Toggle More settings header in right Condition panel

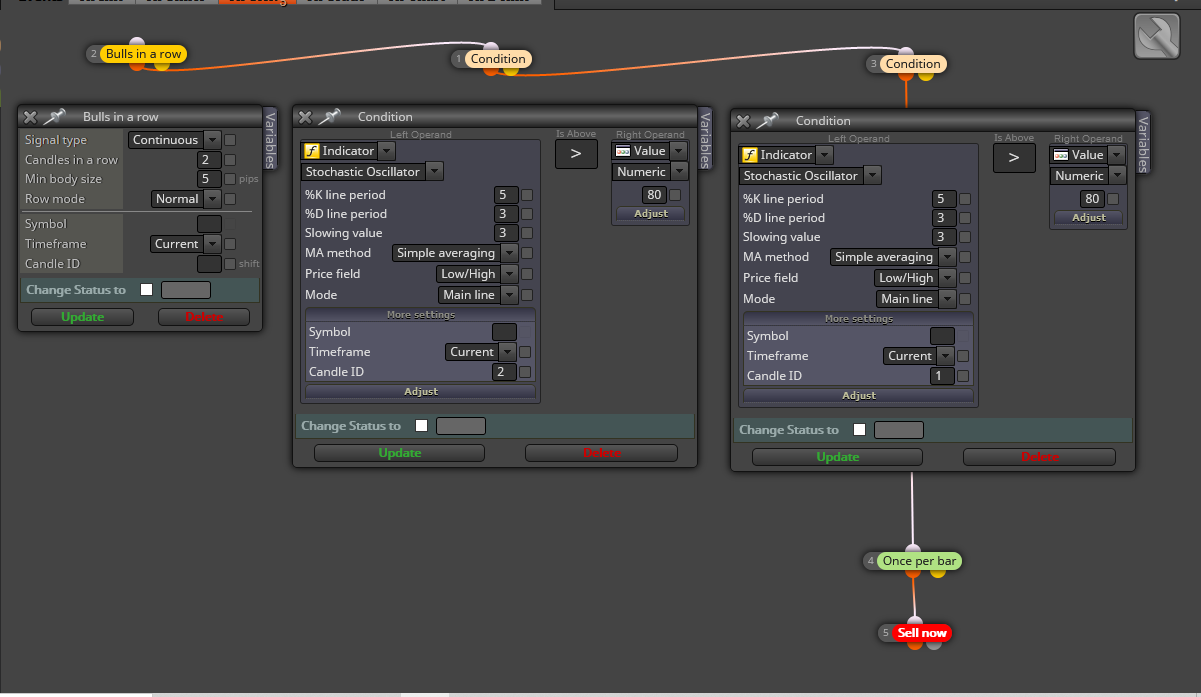coord(859,319)
